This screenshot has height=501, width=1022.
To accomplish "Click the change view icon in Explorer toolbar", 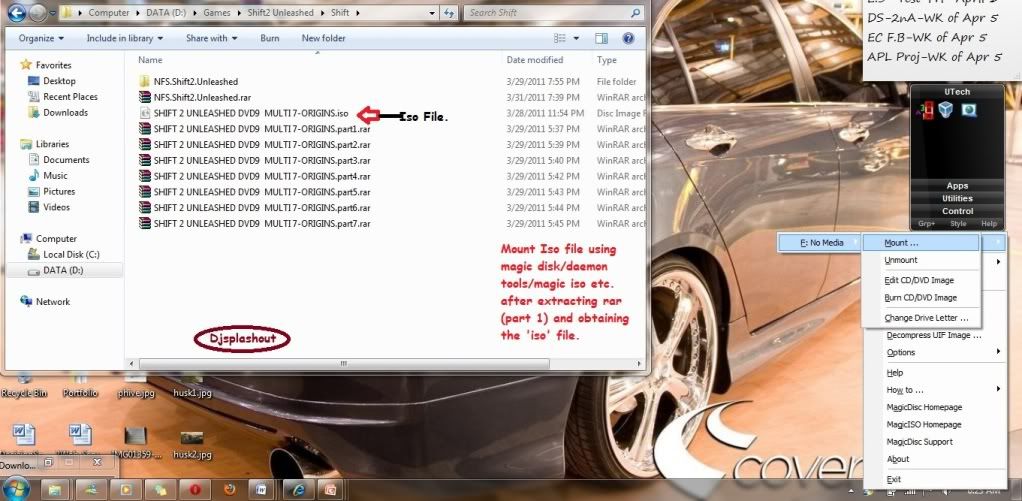I will 559,38.
